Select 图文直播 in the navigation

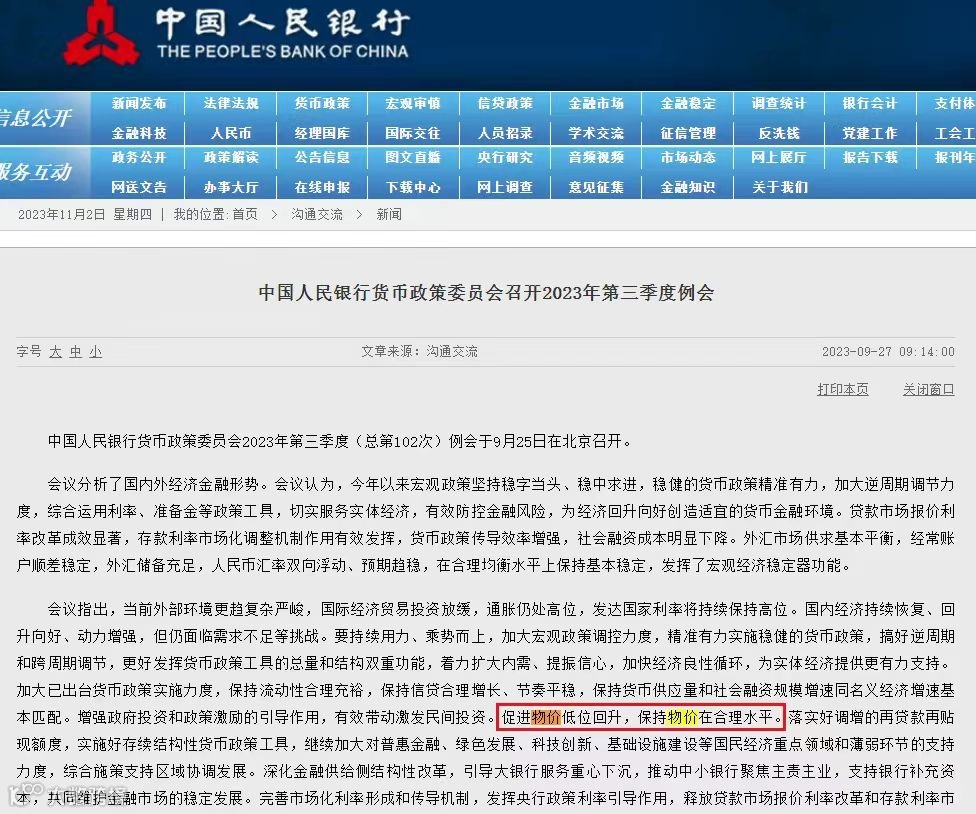413,157
